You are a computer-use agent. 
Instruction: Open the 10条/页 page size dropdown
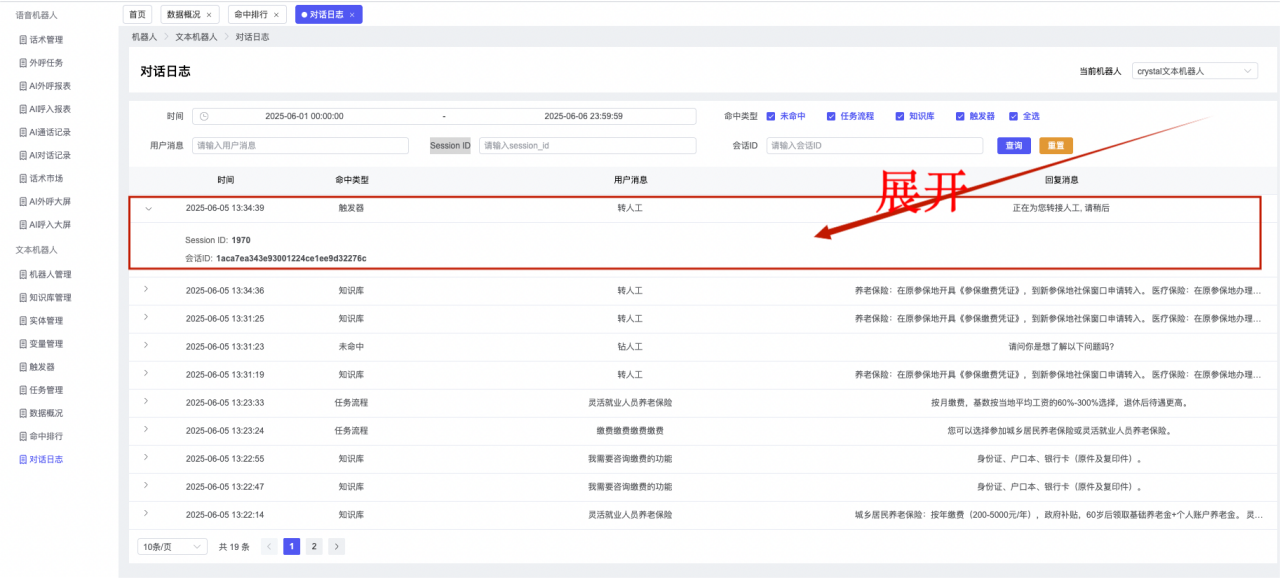[x=172, y=547]
